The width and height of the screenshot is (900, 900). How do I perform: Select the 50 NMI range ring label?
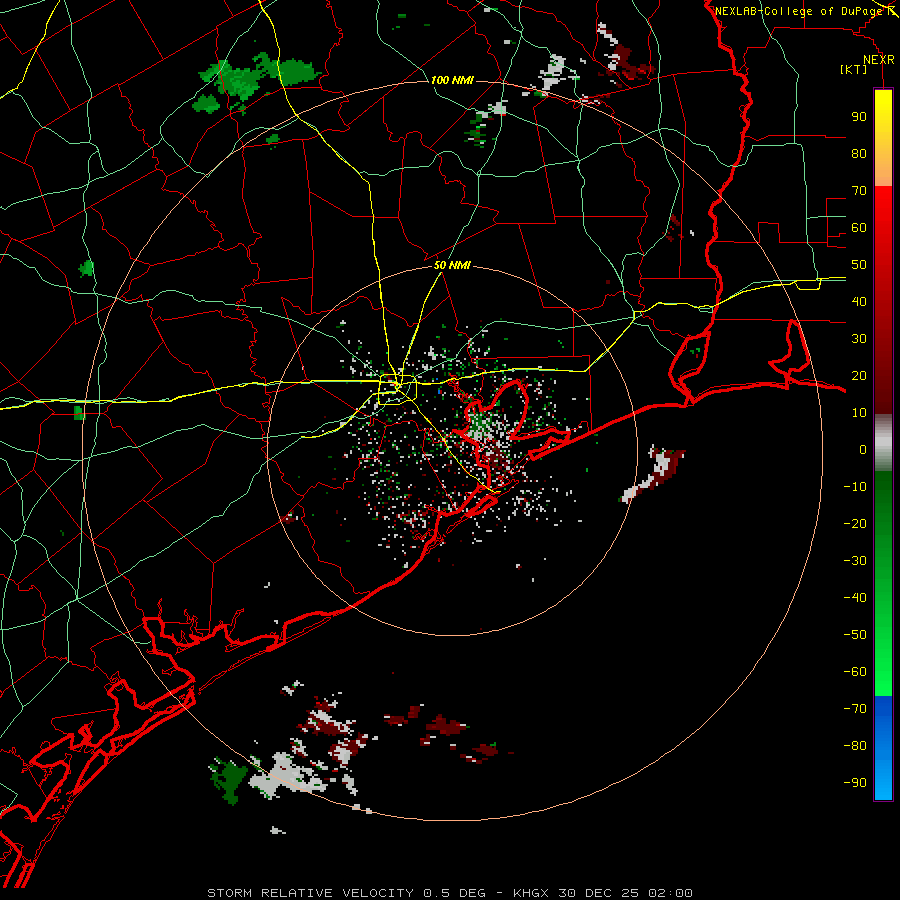(x=452, y=265)
